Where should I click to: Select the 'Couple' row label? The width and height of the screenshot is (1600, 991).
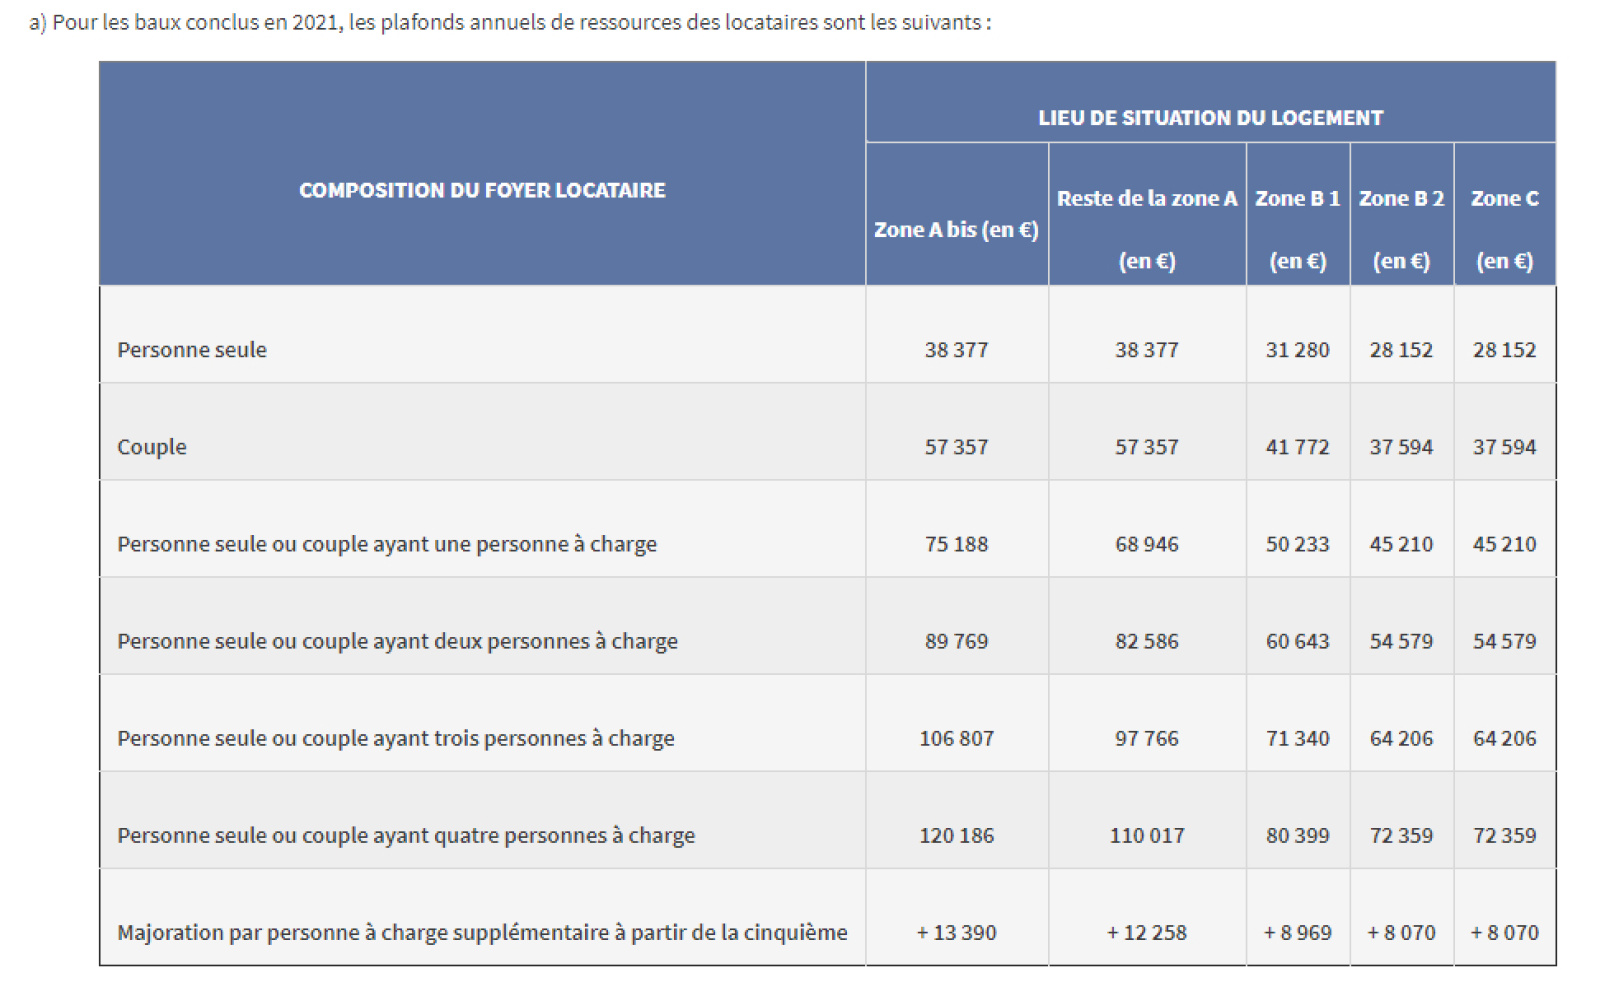(x=152, y=447)
